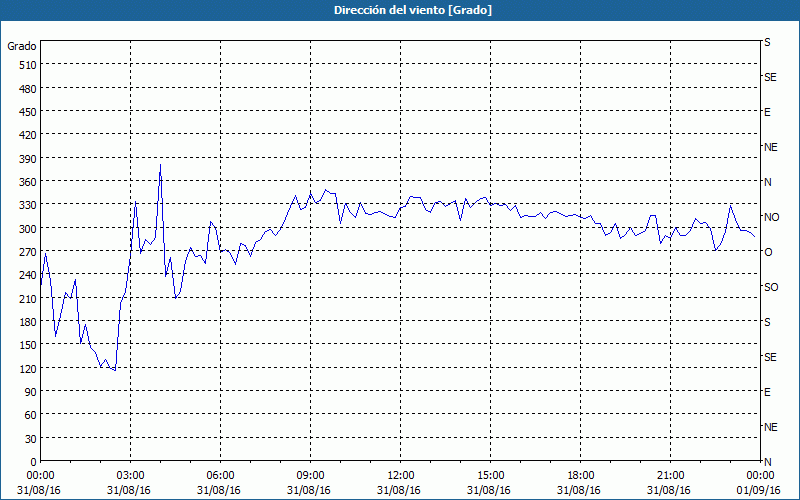Click the 360 value on the left axis
The image size is (800, 500).
tap(28, 182)
